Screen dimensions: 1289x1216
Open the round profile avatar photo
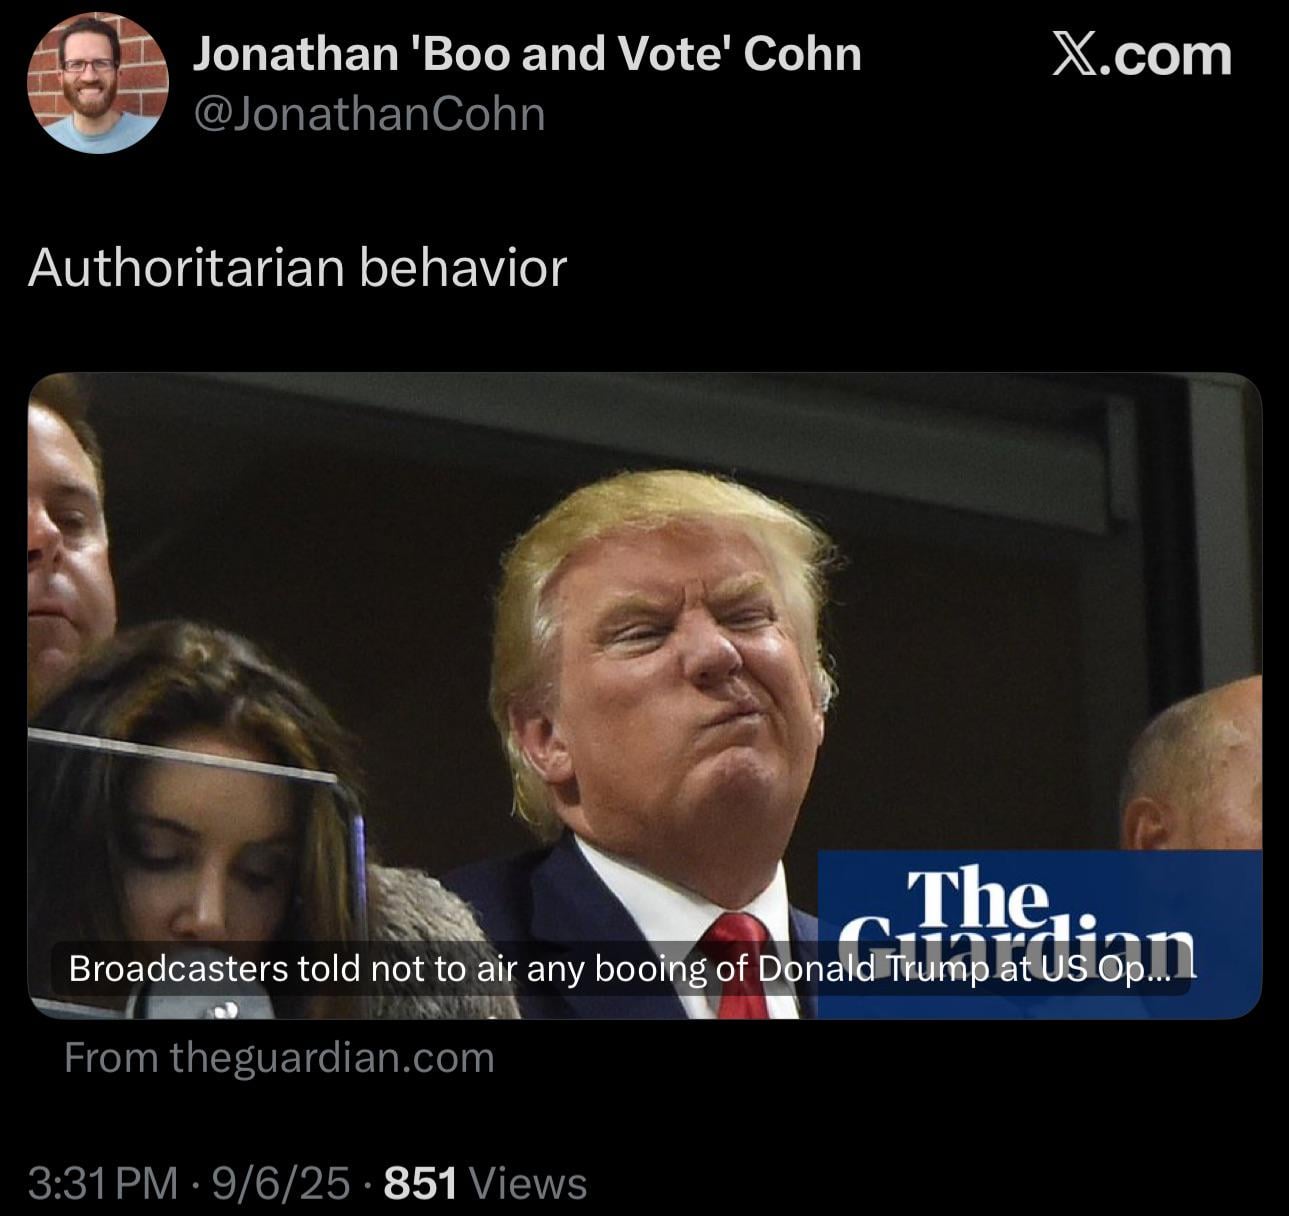click(98, 82)
